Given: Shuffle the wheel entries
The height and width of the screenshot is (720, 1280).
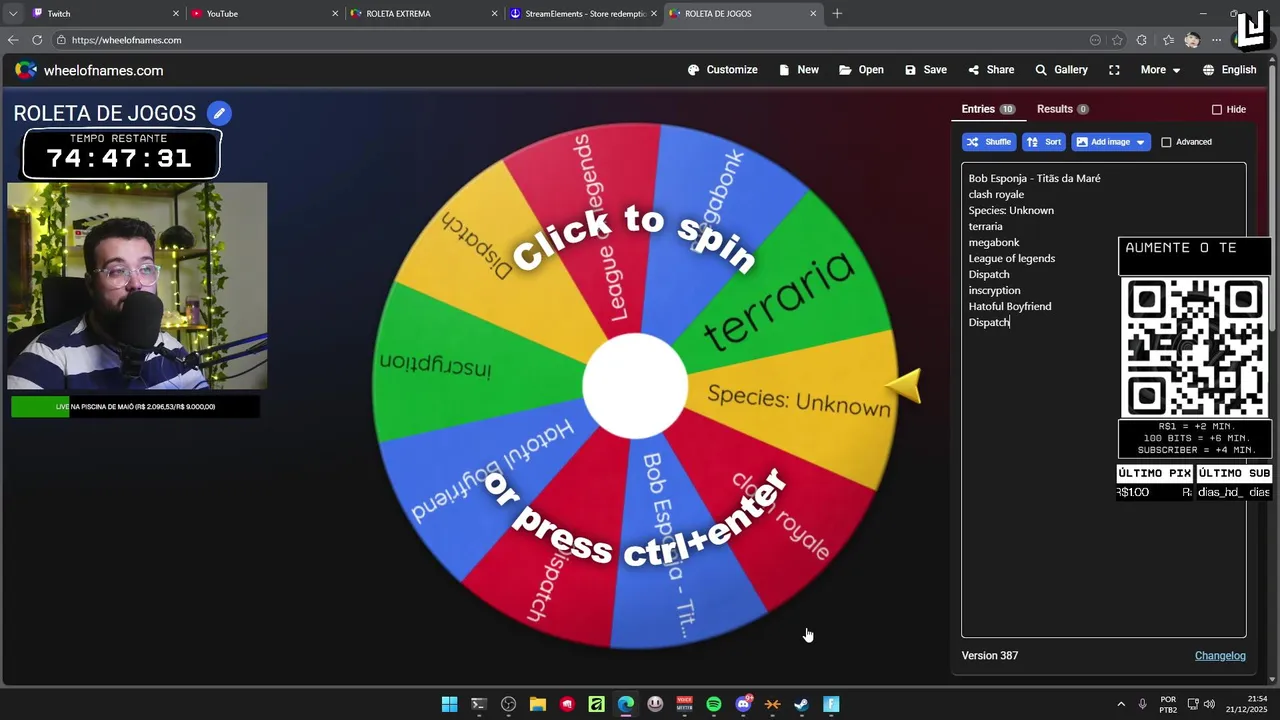Looking at the screenshot, I should point(989,142).
